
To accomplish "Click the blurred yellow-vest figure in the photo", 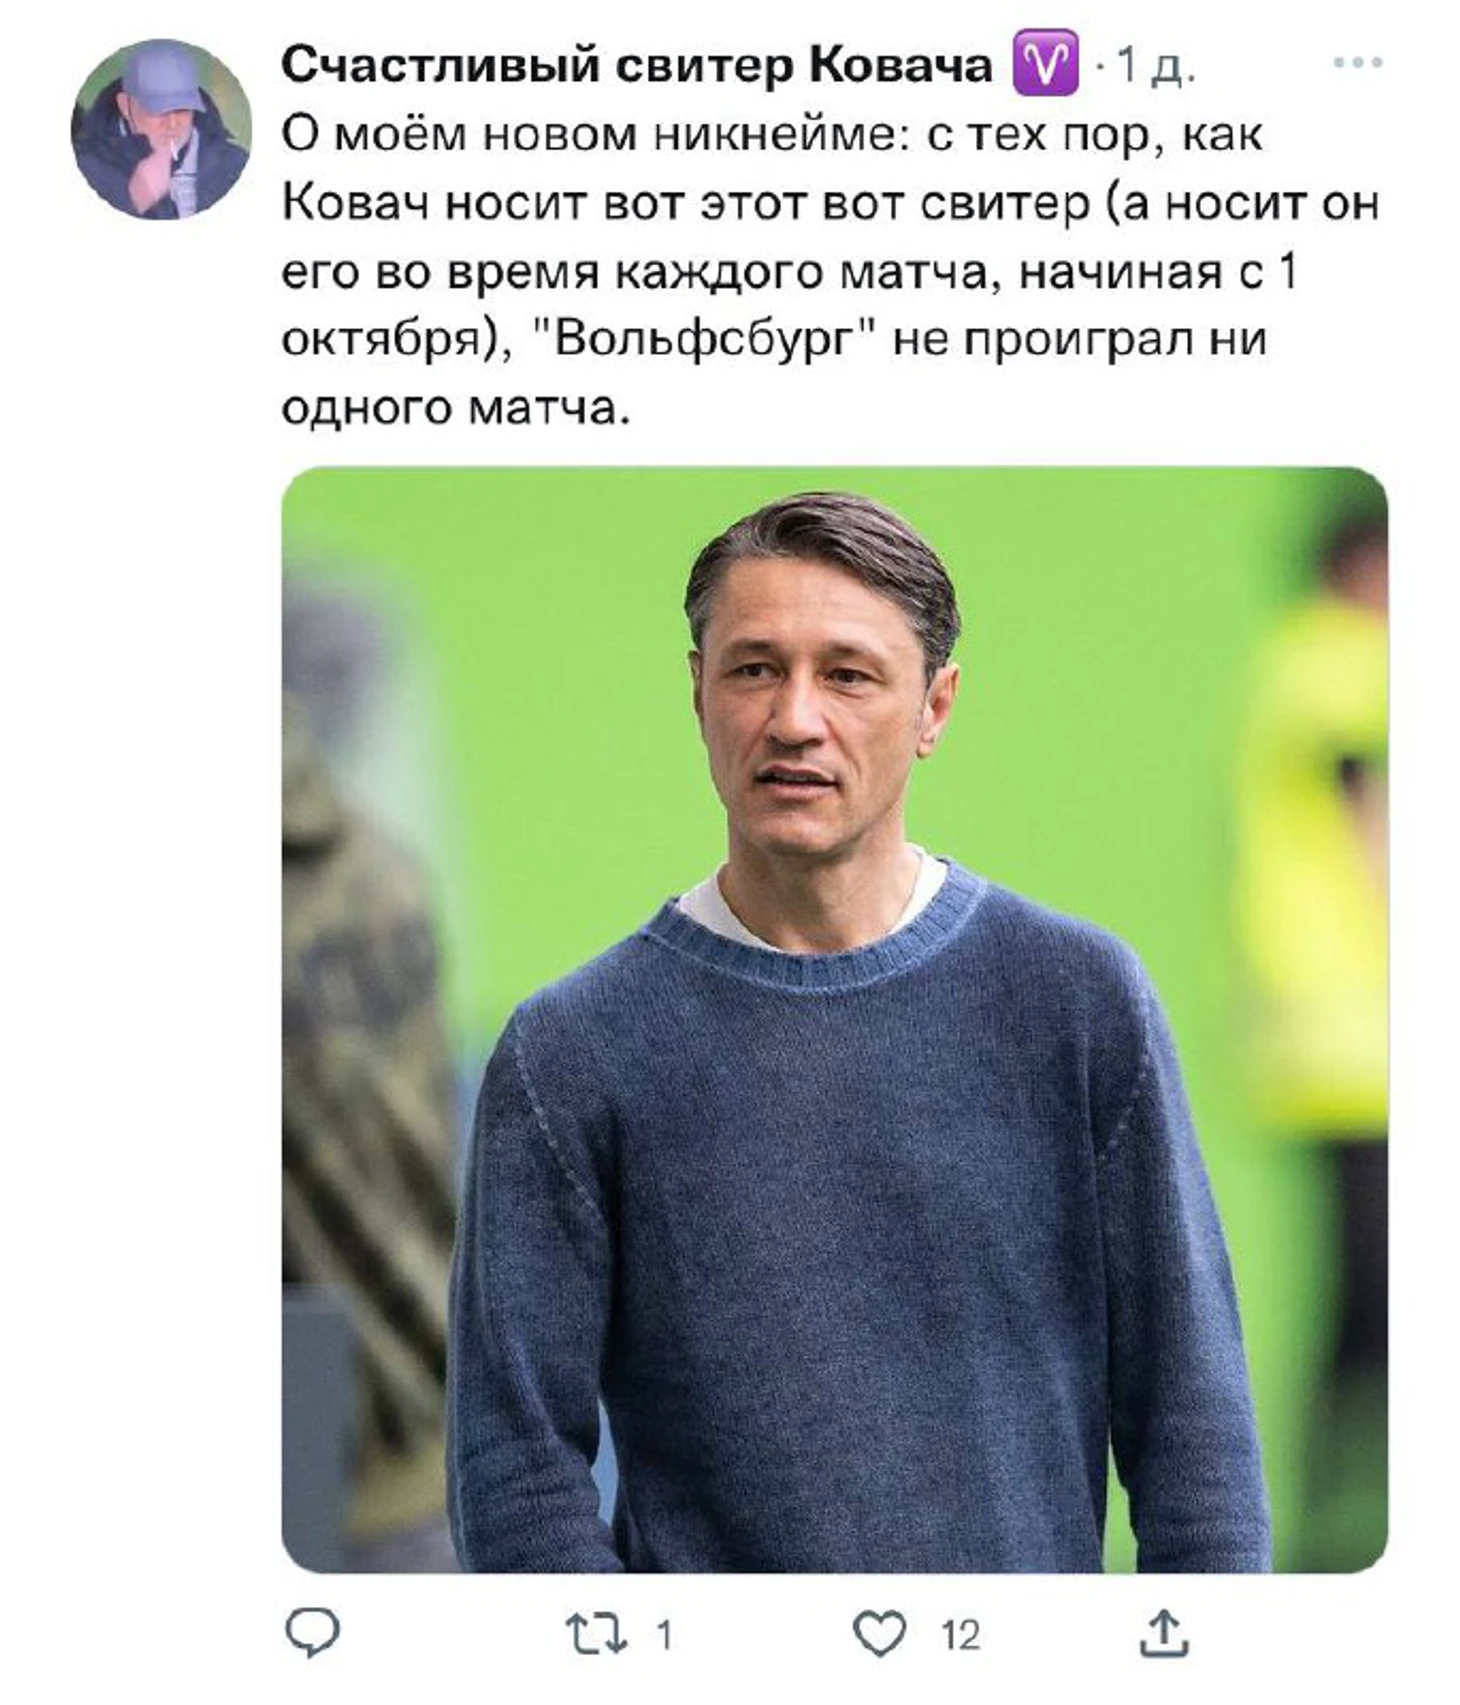I will tap(1315, 1000).
